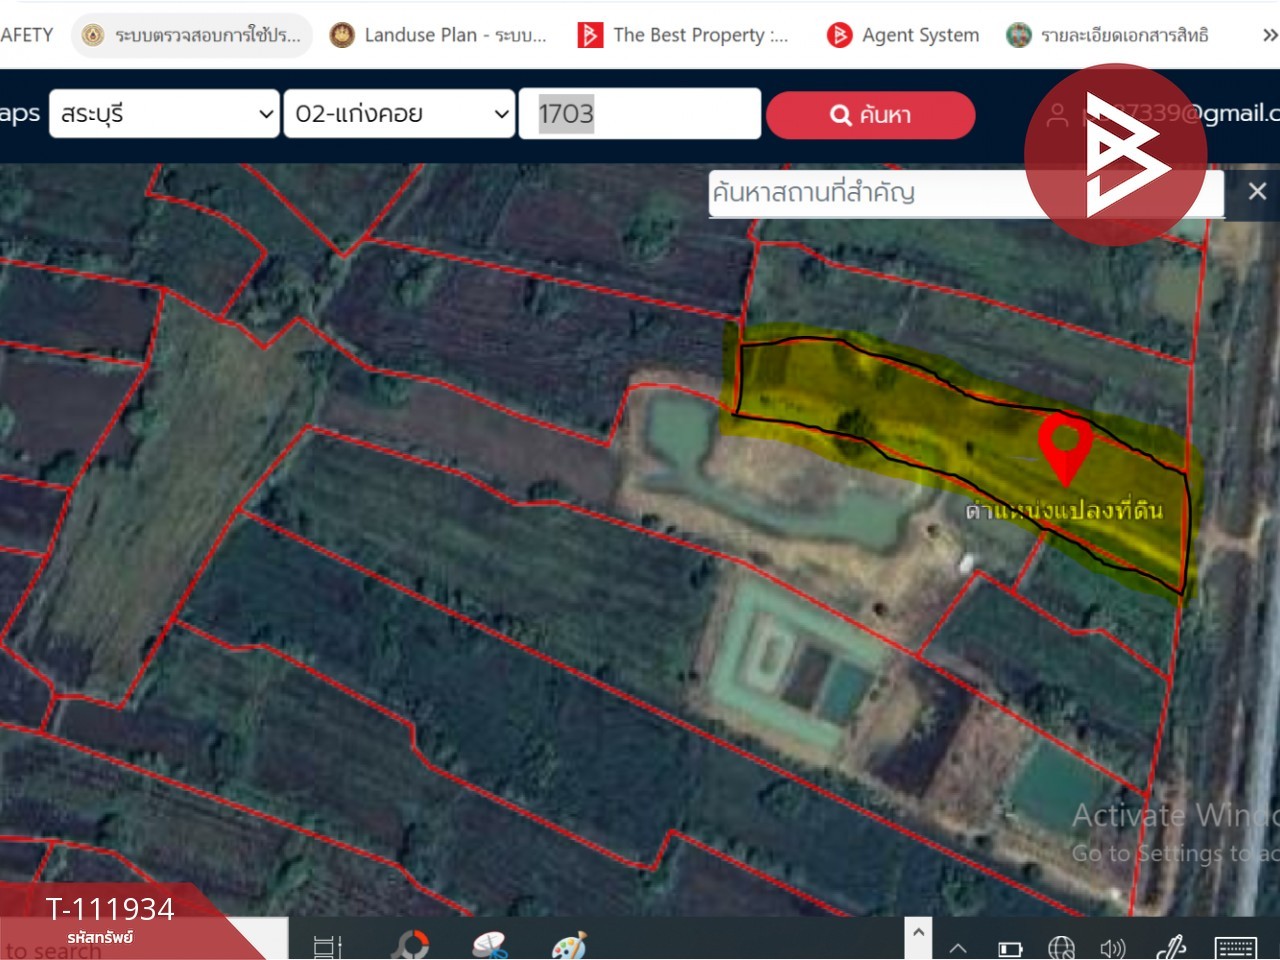Show more bookmarks via double chevron

coord(1269,35)
